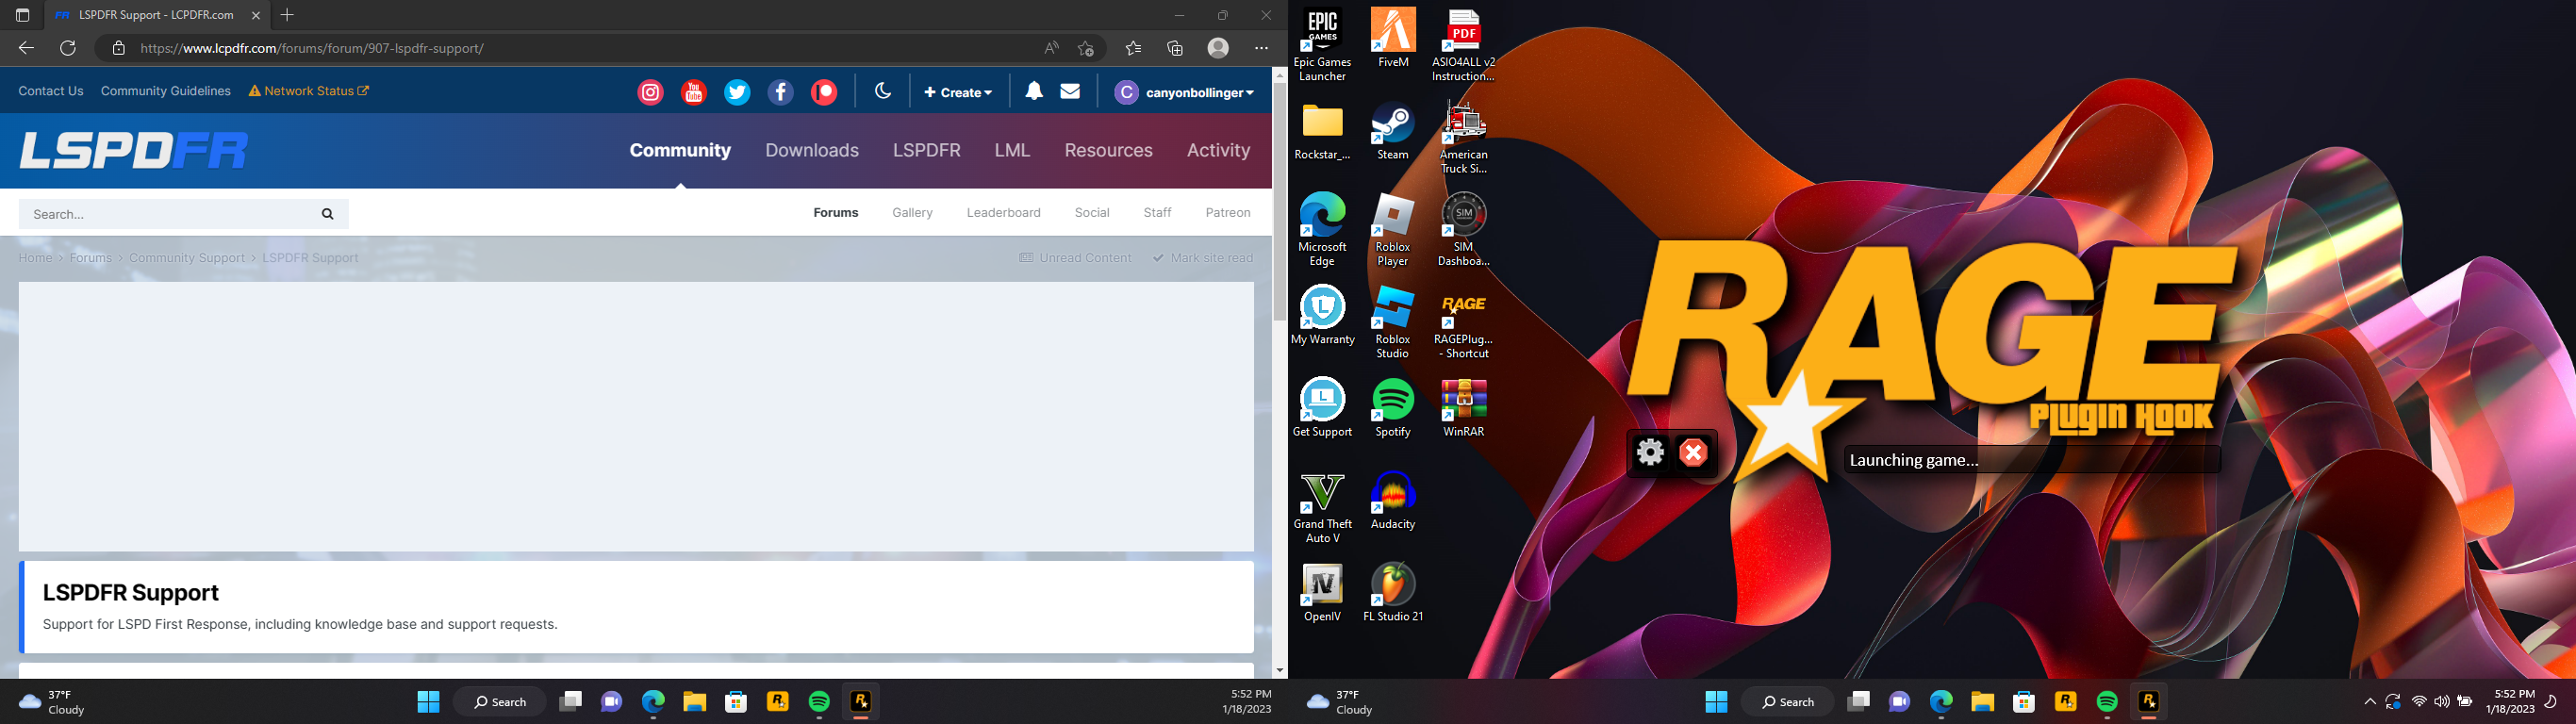The height and width of the screenshot is (724, 2576).
Task: Switch to the Social sub-tab
Action: click(1092, 213)
